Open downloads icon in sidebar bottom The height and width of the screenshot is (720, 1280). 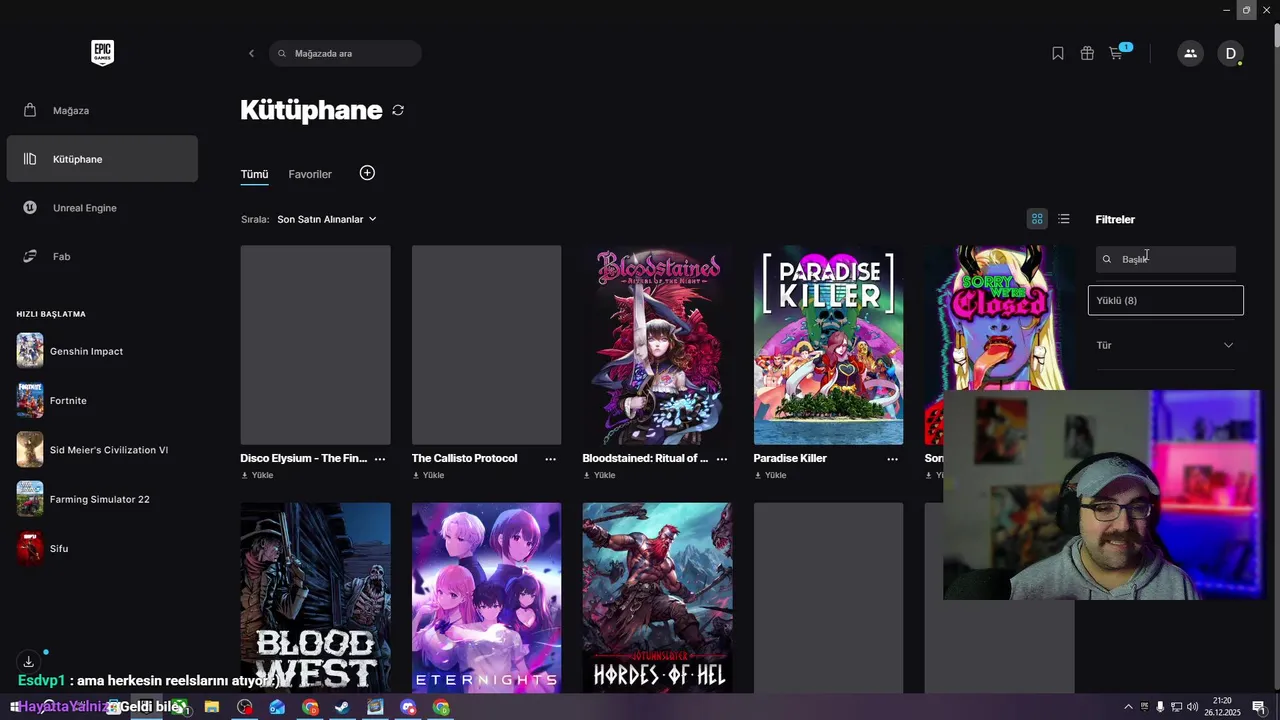tap(28, 661)
